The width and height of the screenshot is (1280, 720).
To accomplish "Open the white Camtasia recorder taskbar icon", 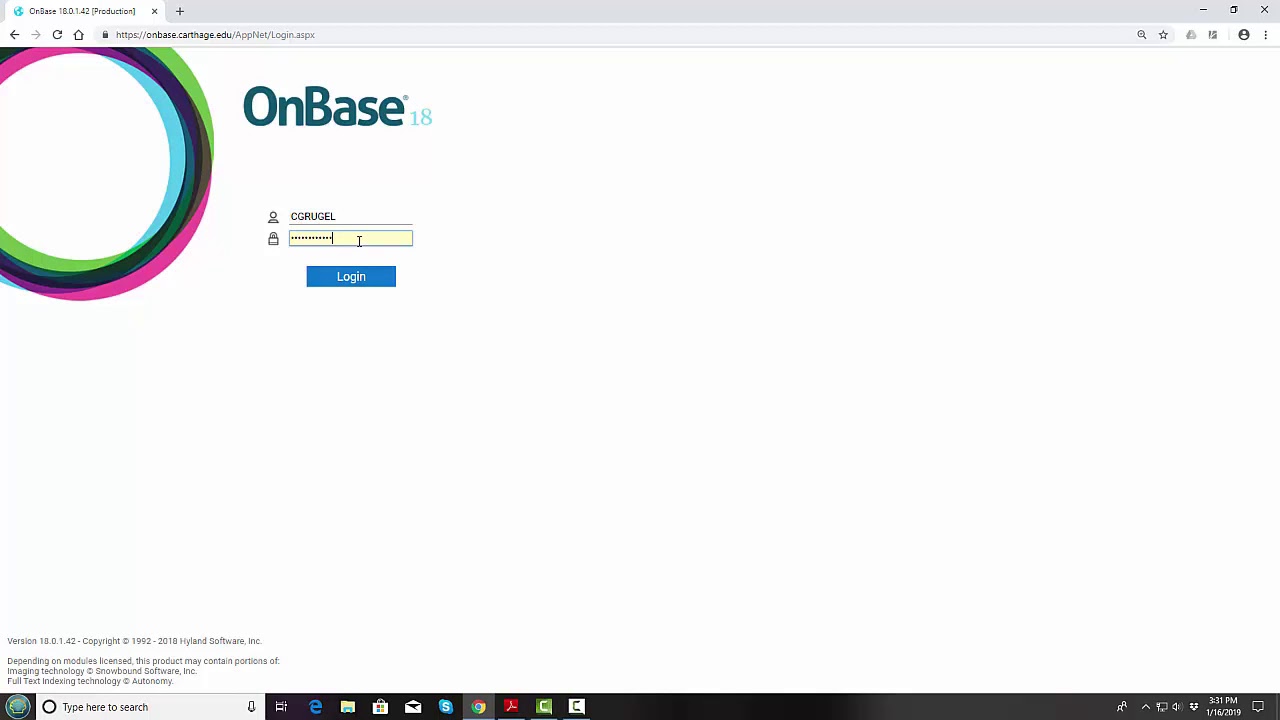I will [x=577, y=707].
